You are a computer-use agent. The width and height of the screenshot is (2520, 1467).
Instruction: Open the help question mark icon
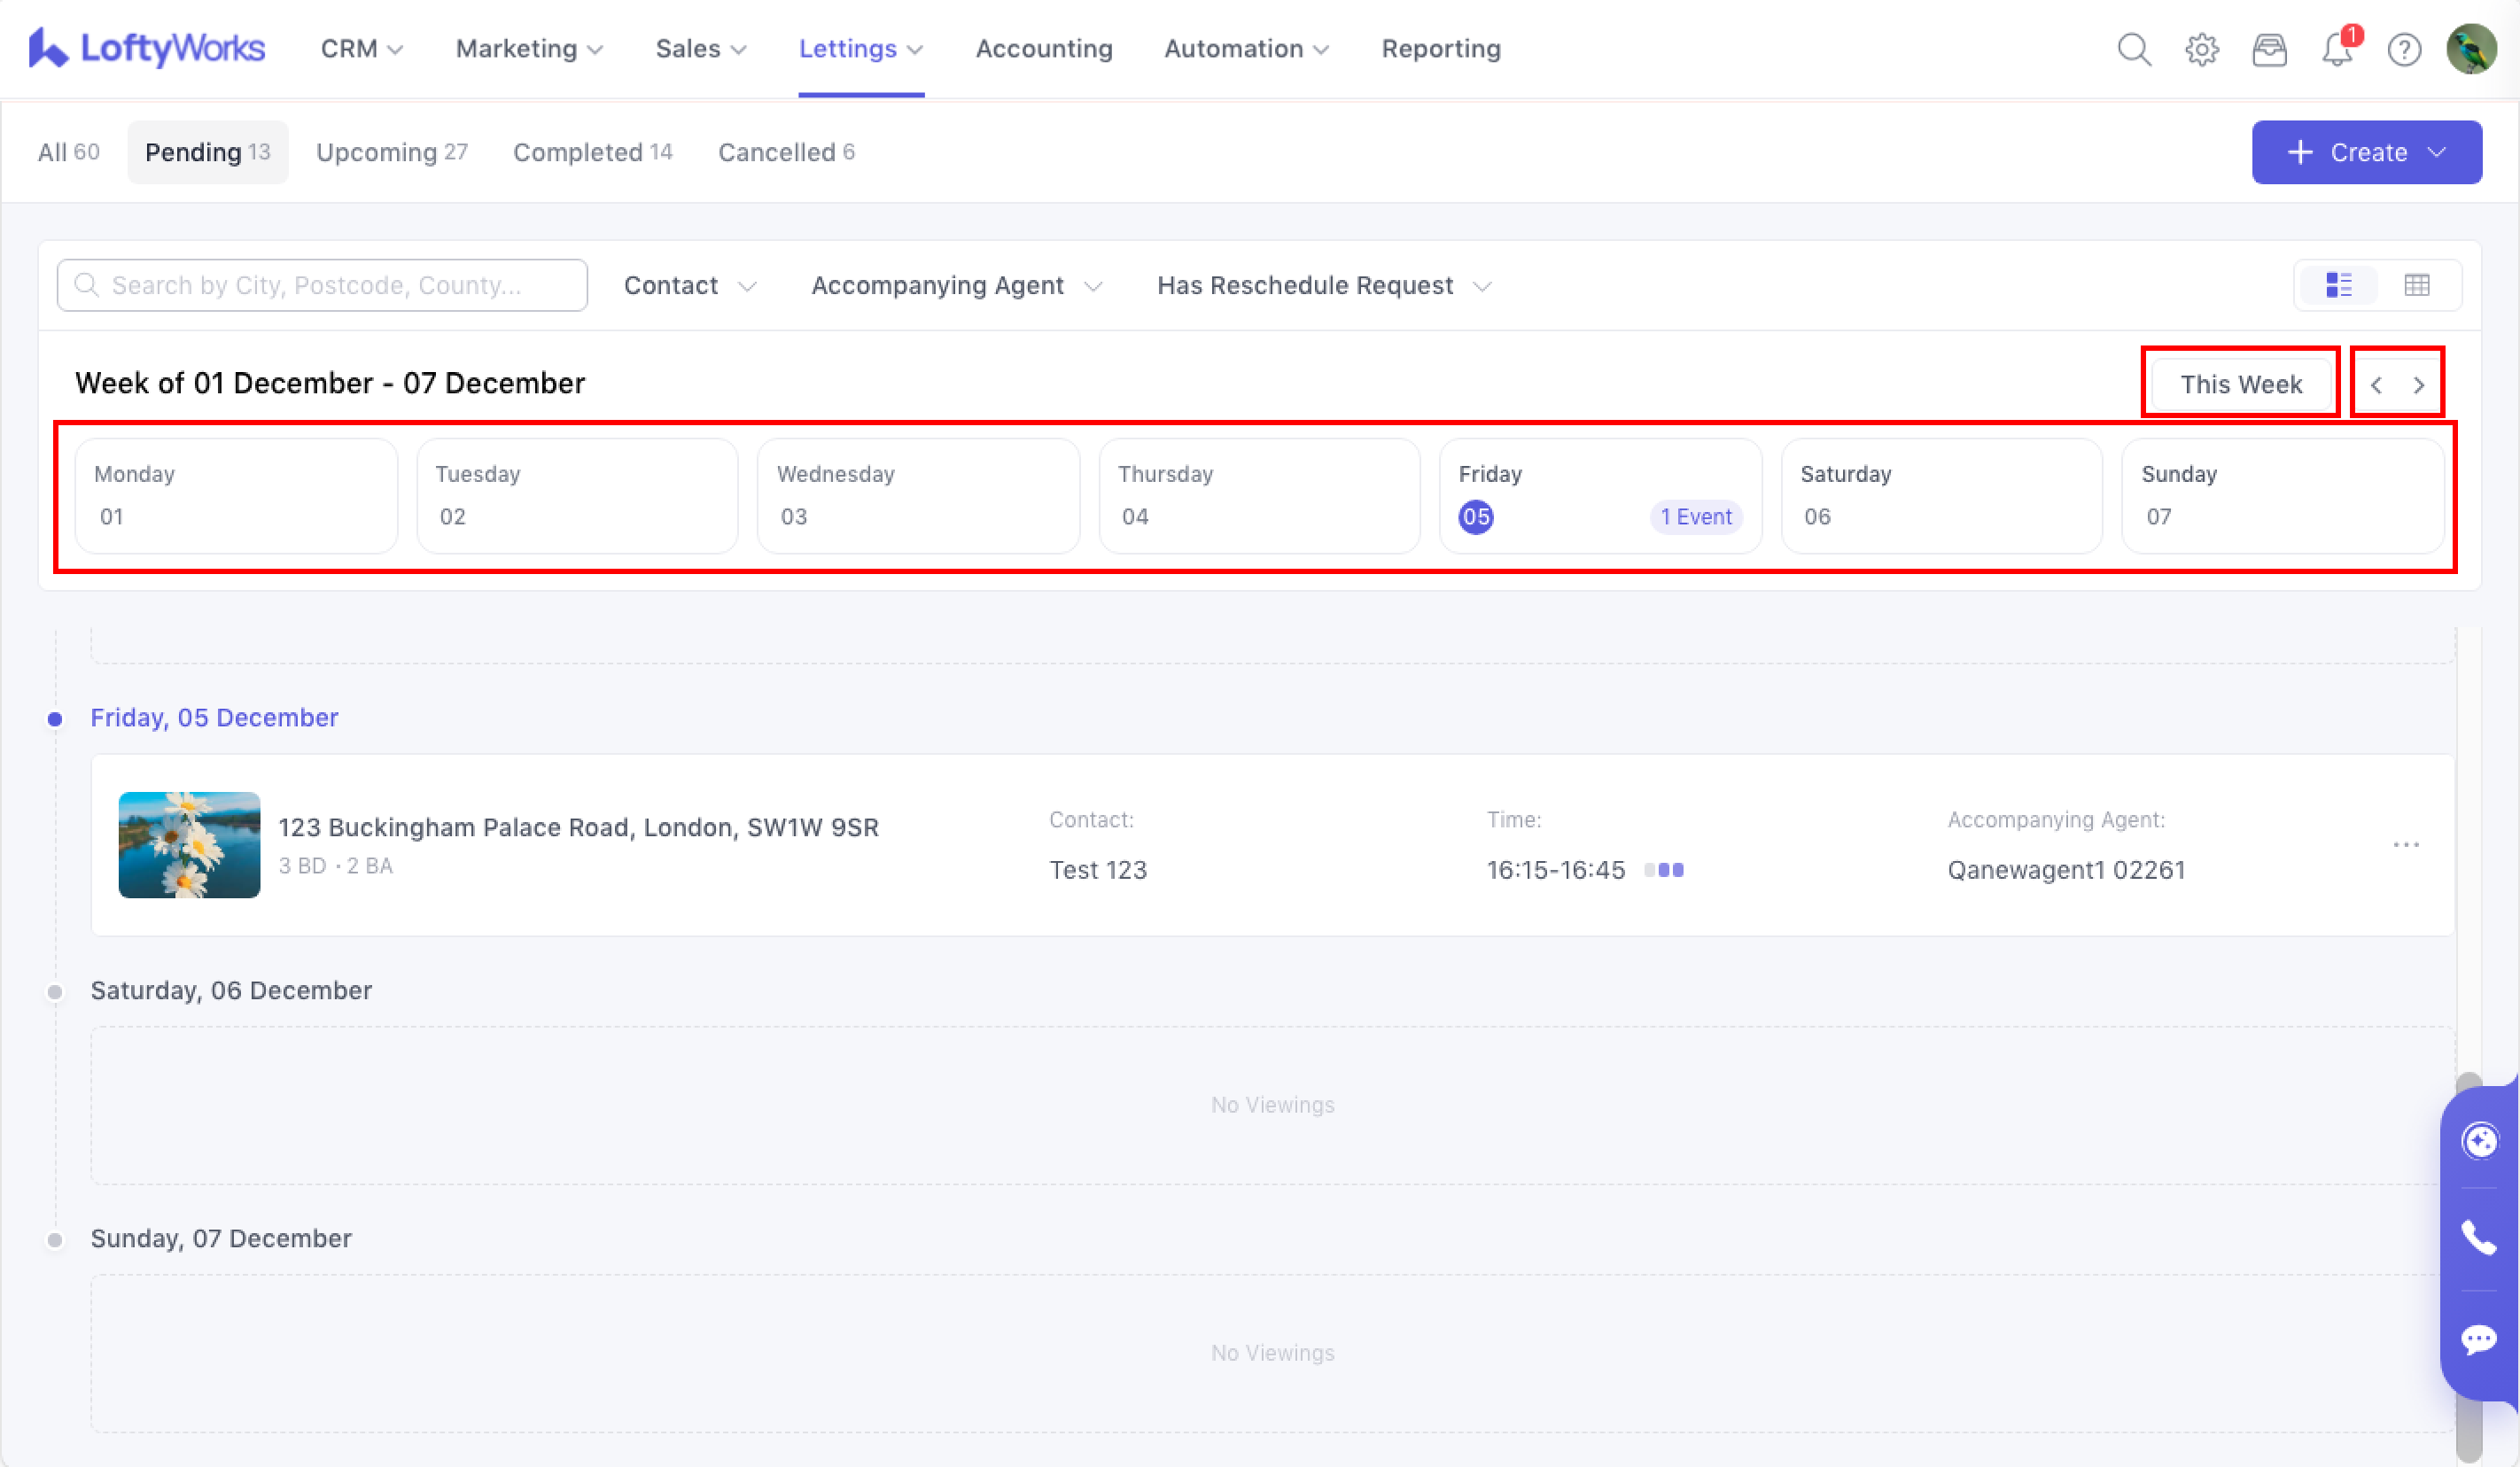2404,49
